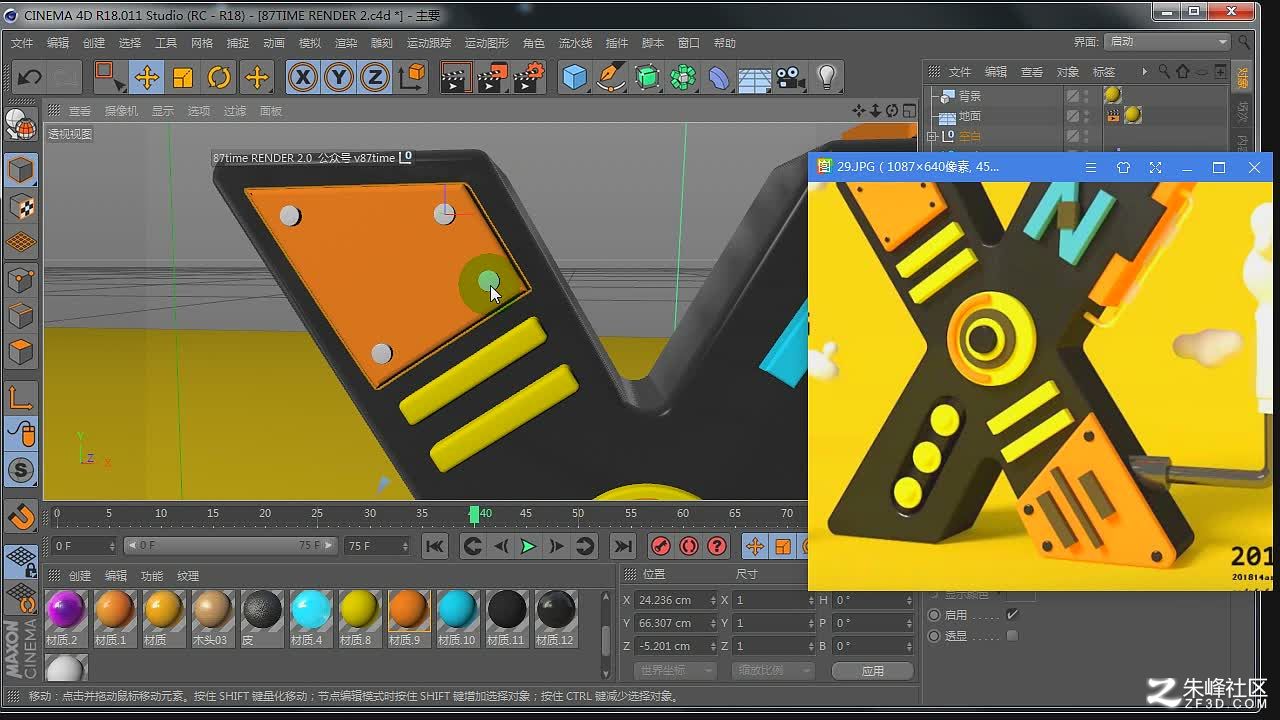Select the Live Selection tool
The height and width of the screenshot is (720, 1280).
[x=108, y=77]
